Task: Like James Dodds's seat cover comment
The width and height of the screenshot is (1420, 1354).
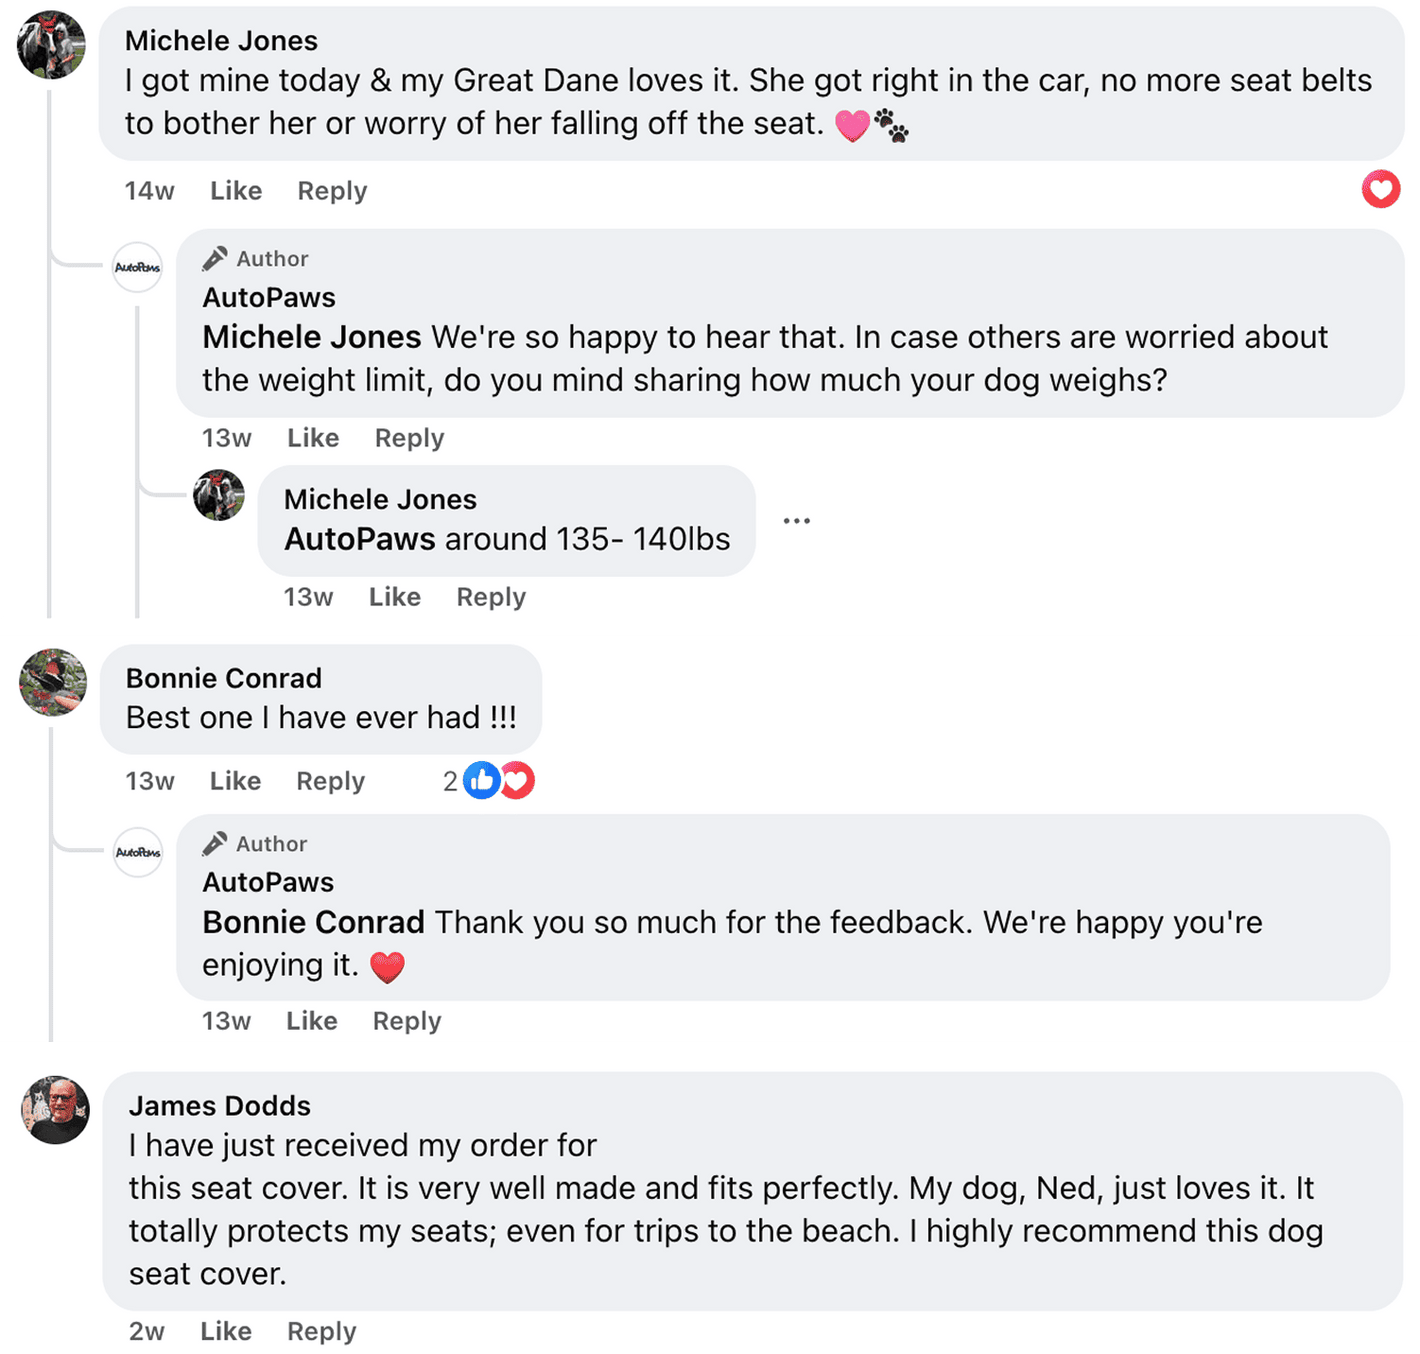Action: pos(226,1331)
